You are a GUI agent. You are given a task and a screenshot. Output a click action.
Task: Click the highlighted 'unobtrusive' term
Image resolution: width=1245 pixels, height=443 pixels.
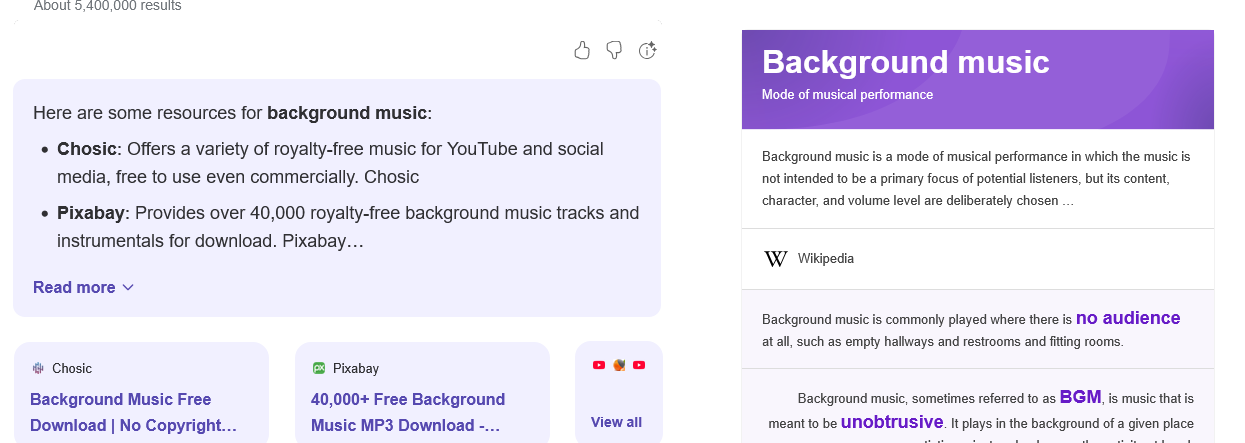pos(892,421)
